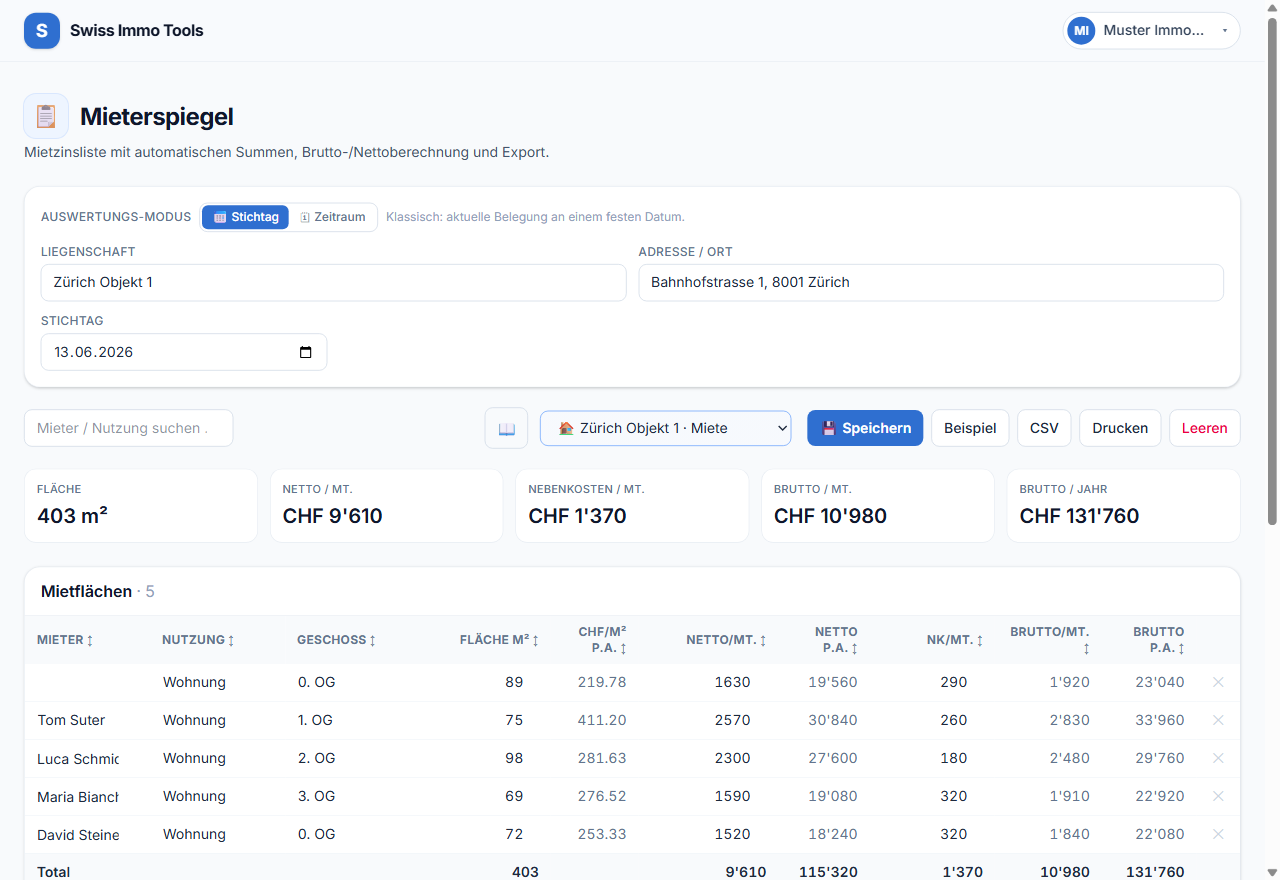Sort table by Netto p.a. column

click(836, 640)
